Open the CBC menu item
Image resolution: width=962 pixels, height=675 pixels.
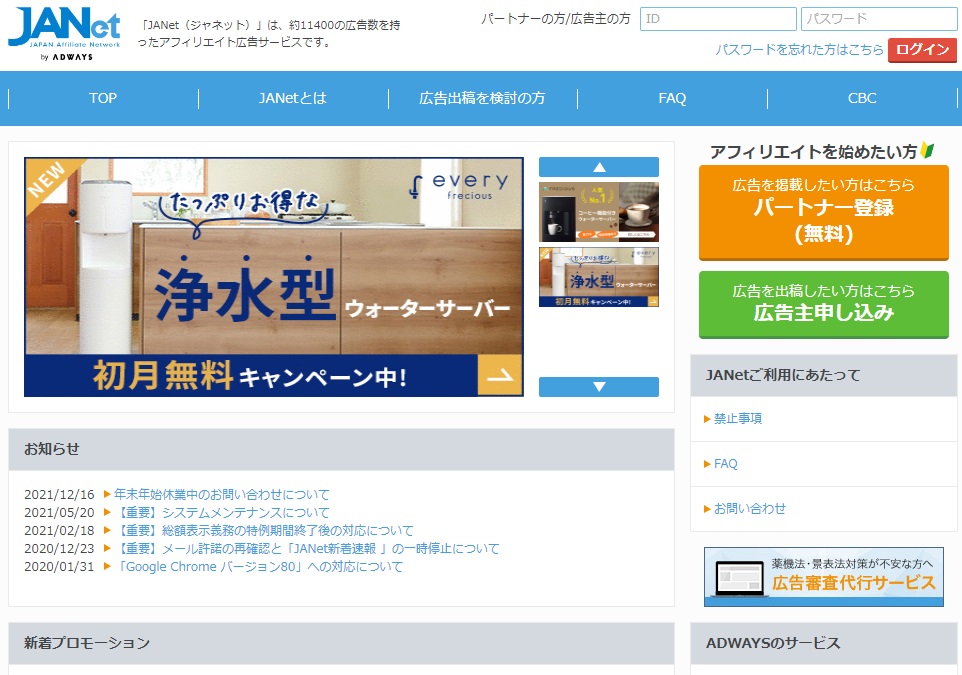[x=862, y=98]
